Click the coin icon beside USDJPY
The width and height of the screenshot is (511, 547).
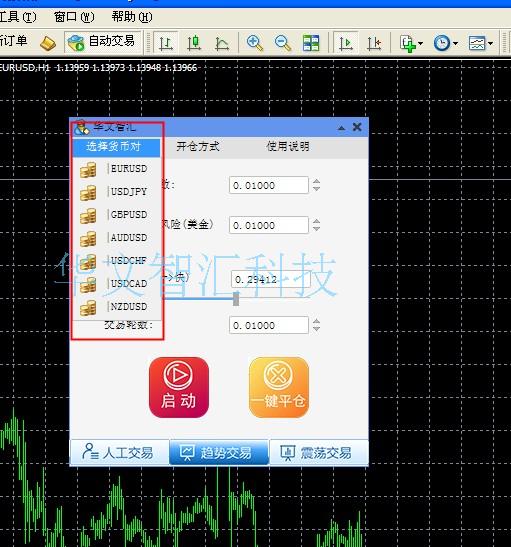88,193
